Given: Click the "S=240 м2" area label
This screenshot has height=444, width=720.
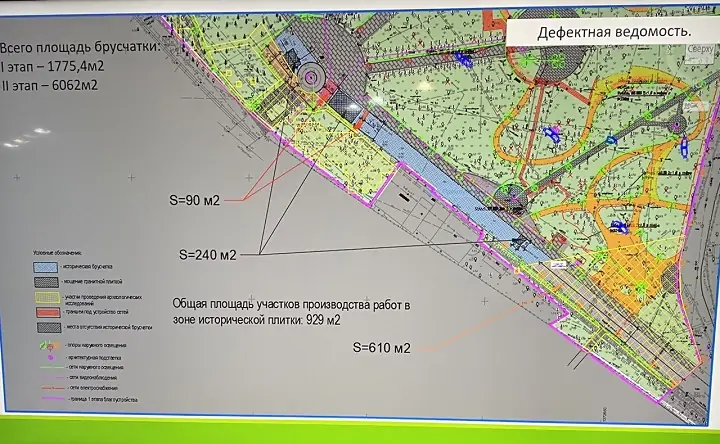Looking at the screenshot, I should [207, 255].
